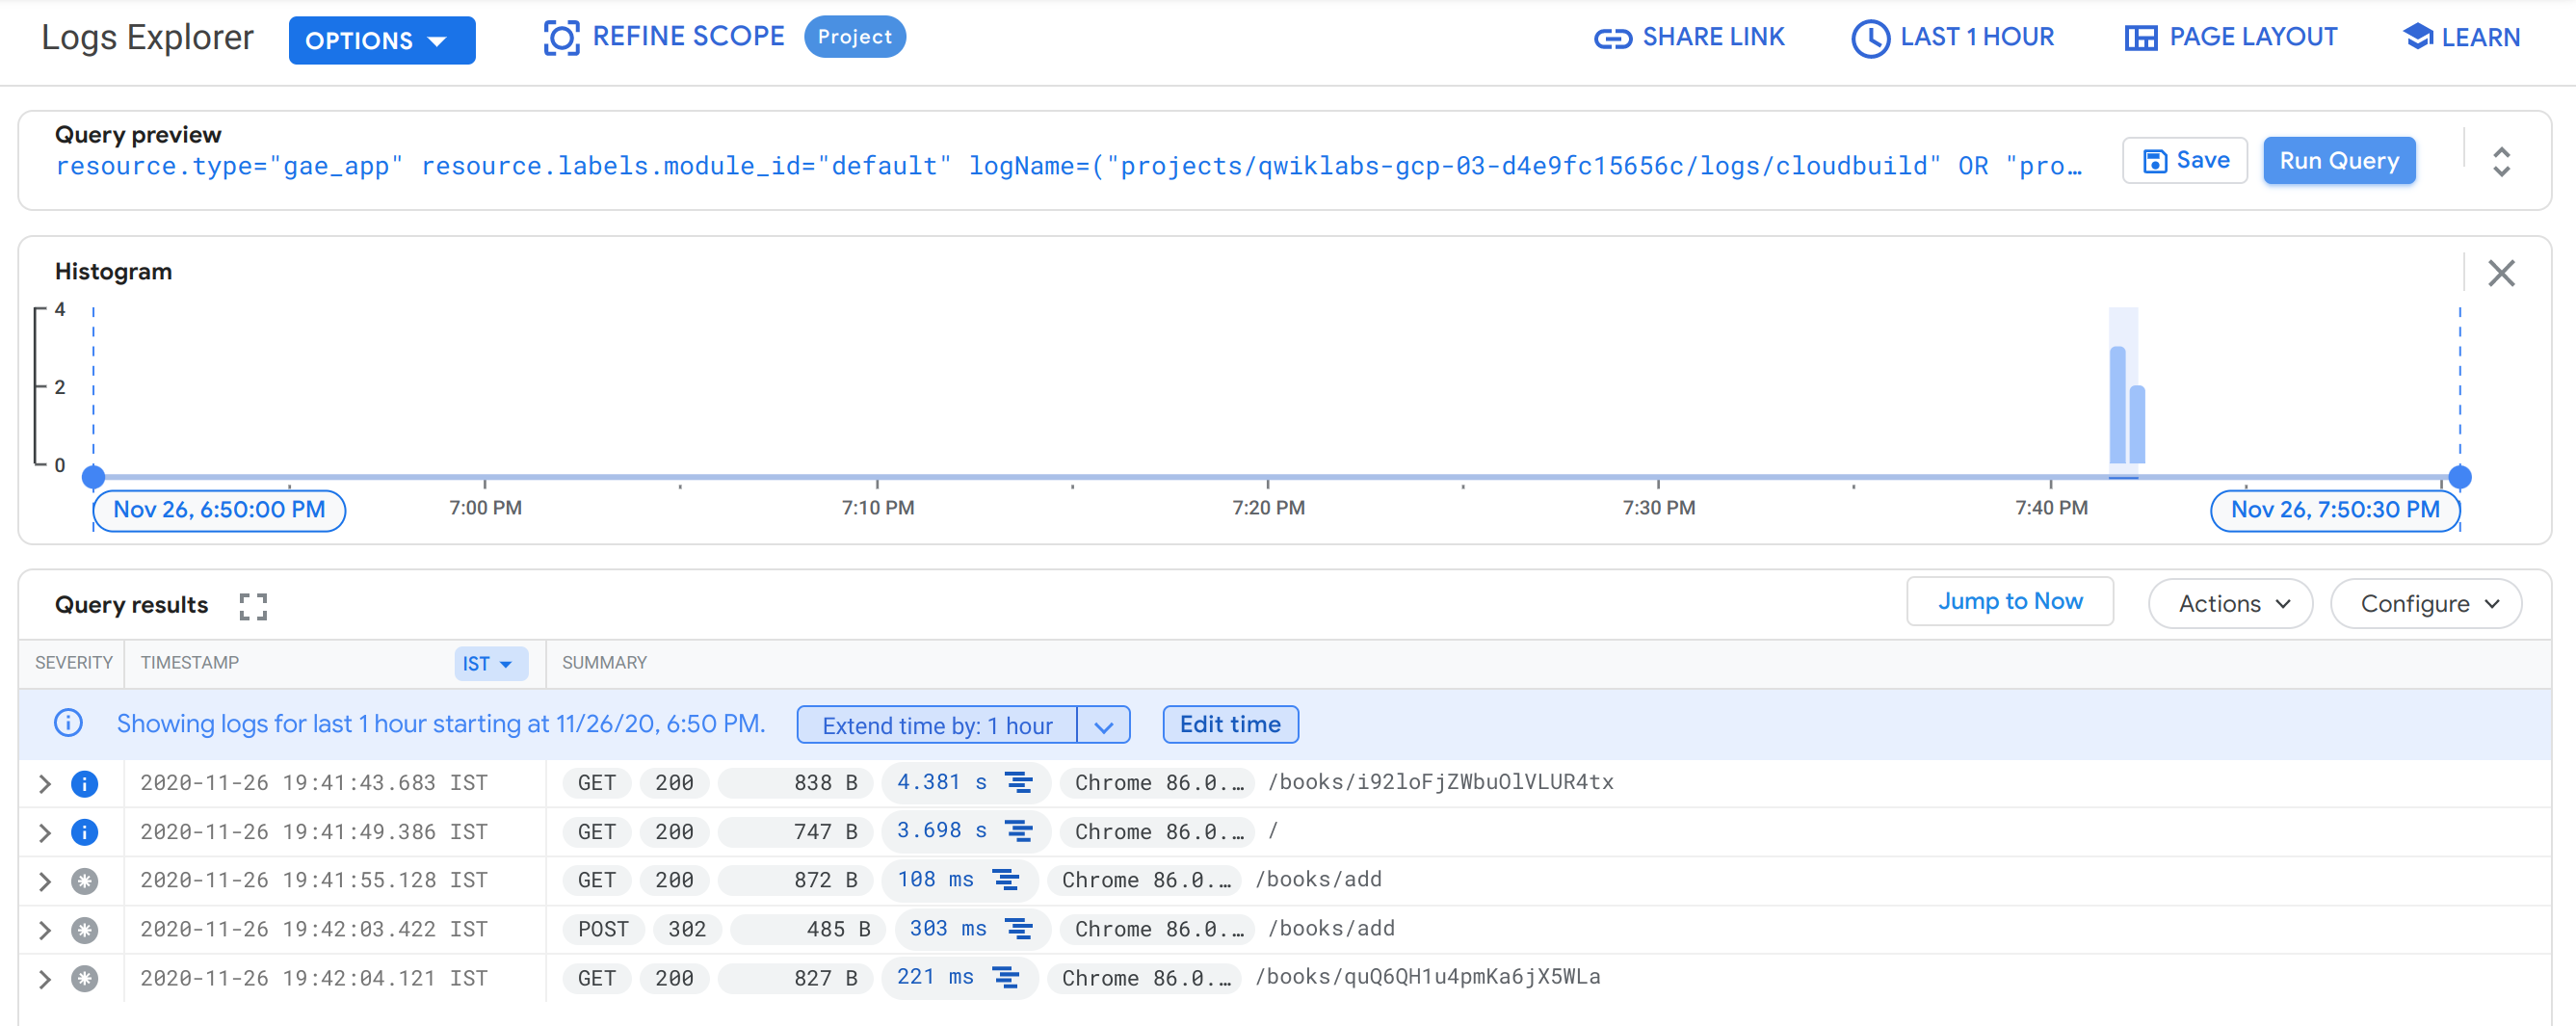This screenshot has height=1026, width=2576.
Task: Click the 747 B size chip
Action: click(796, 832)
